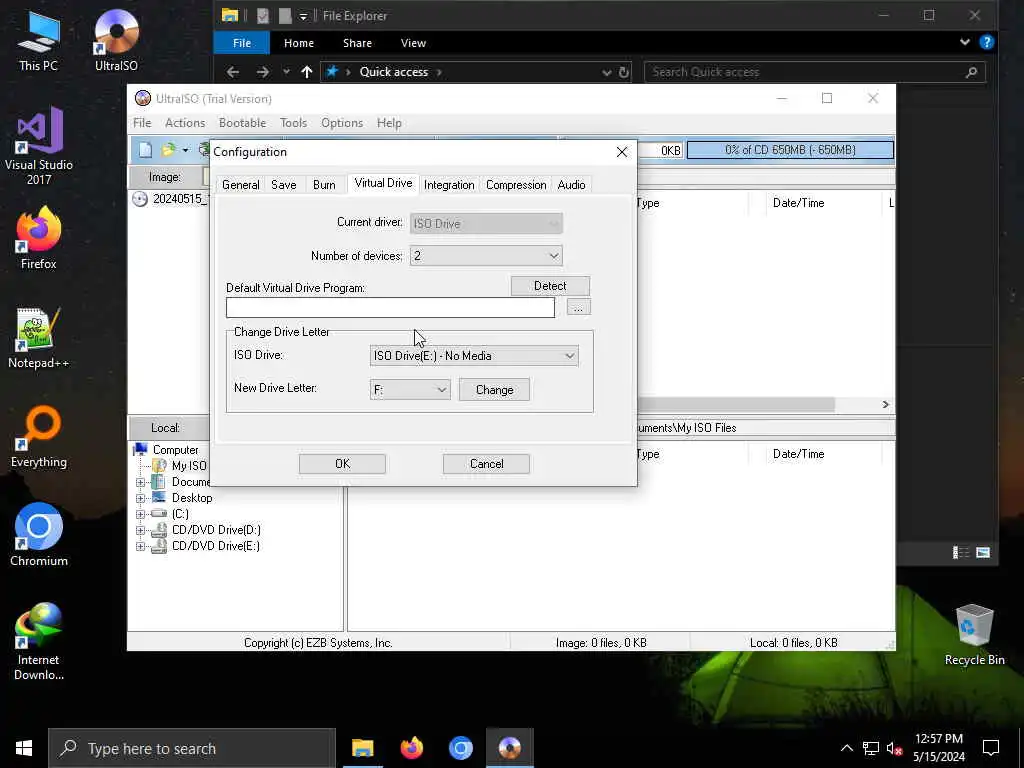This screenshot has height=768, width=1024.
Task: Open the ISO Drive selection dropdown
Action: point(473,356)
